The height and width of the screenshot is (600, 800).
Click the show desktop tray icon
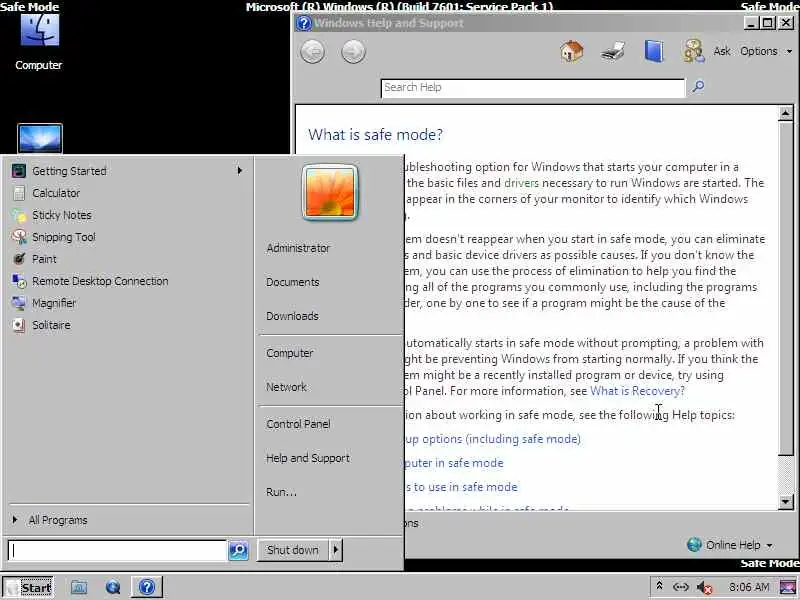point(788,587)
